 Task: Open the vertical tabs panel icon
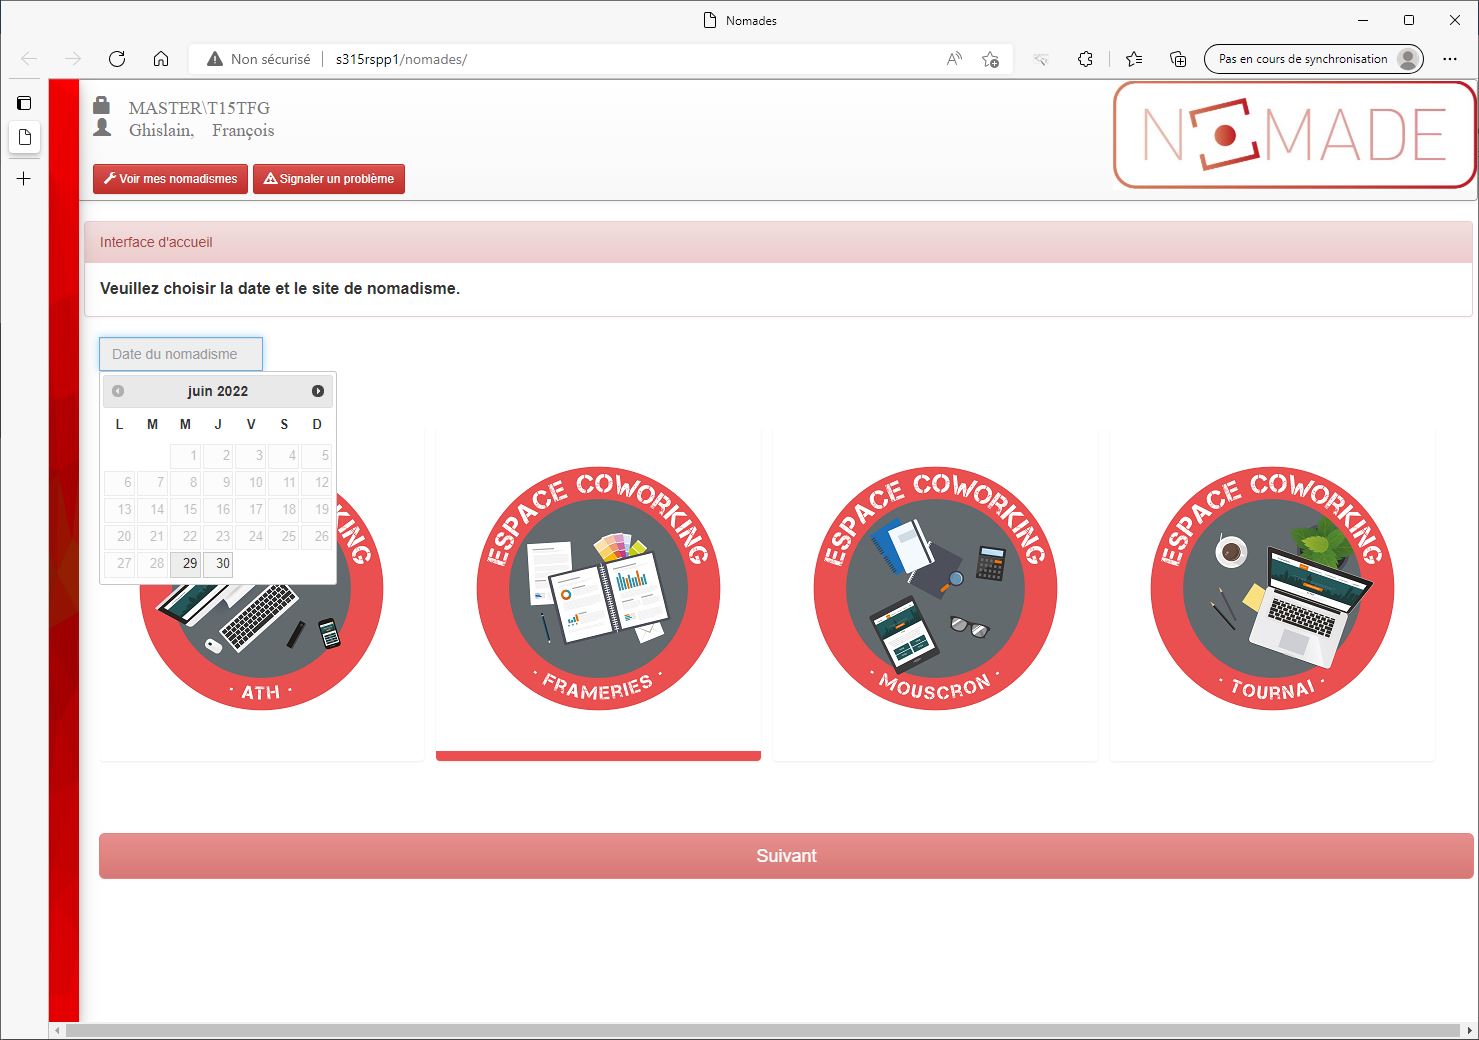pyautogui.click(x=24, y=103)
